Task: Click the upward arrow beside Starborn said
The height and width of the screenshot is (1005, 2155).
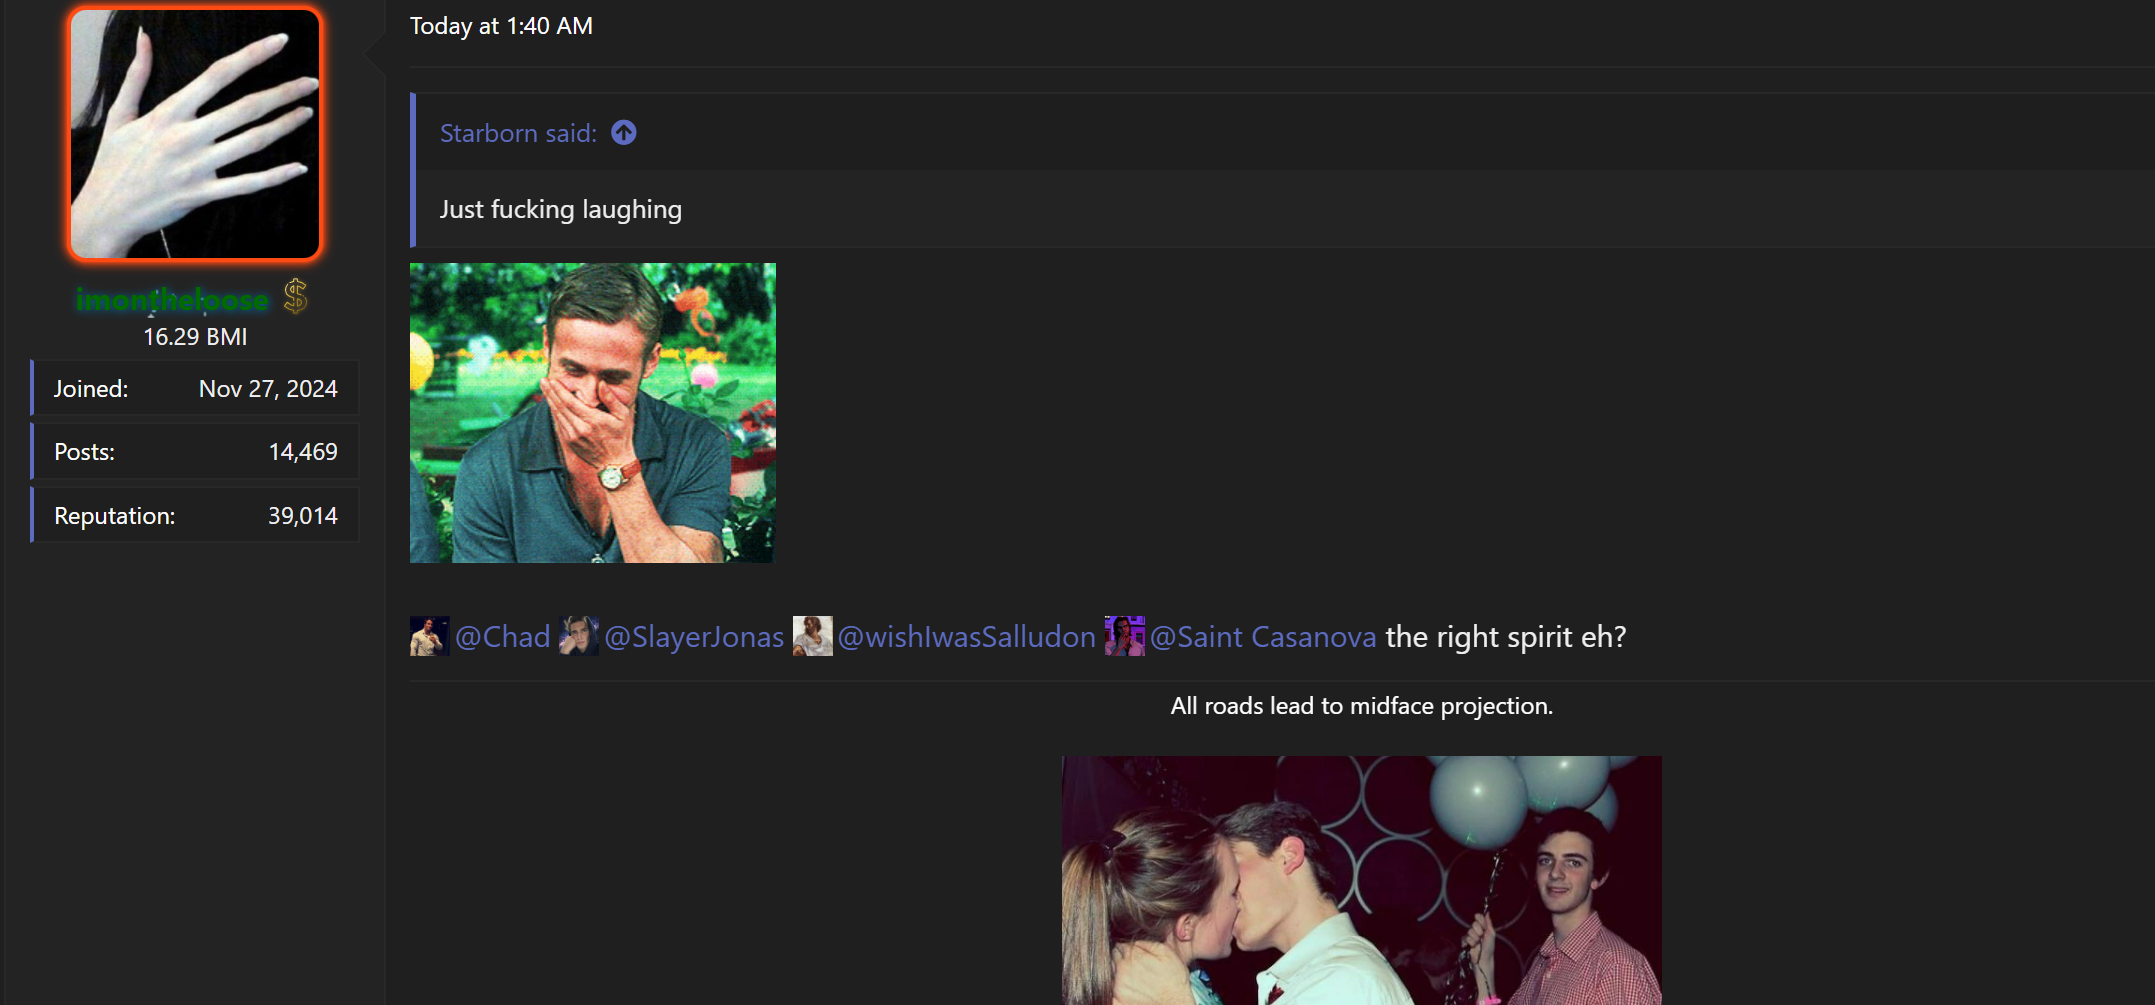Action: click(624, 133)
